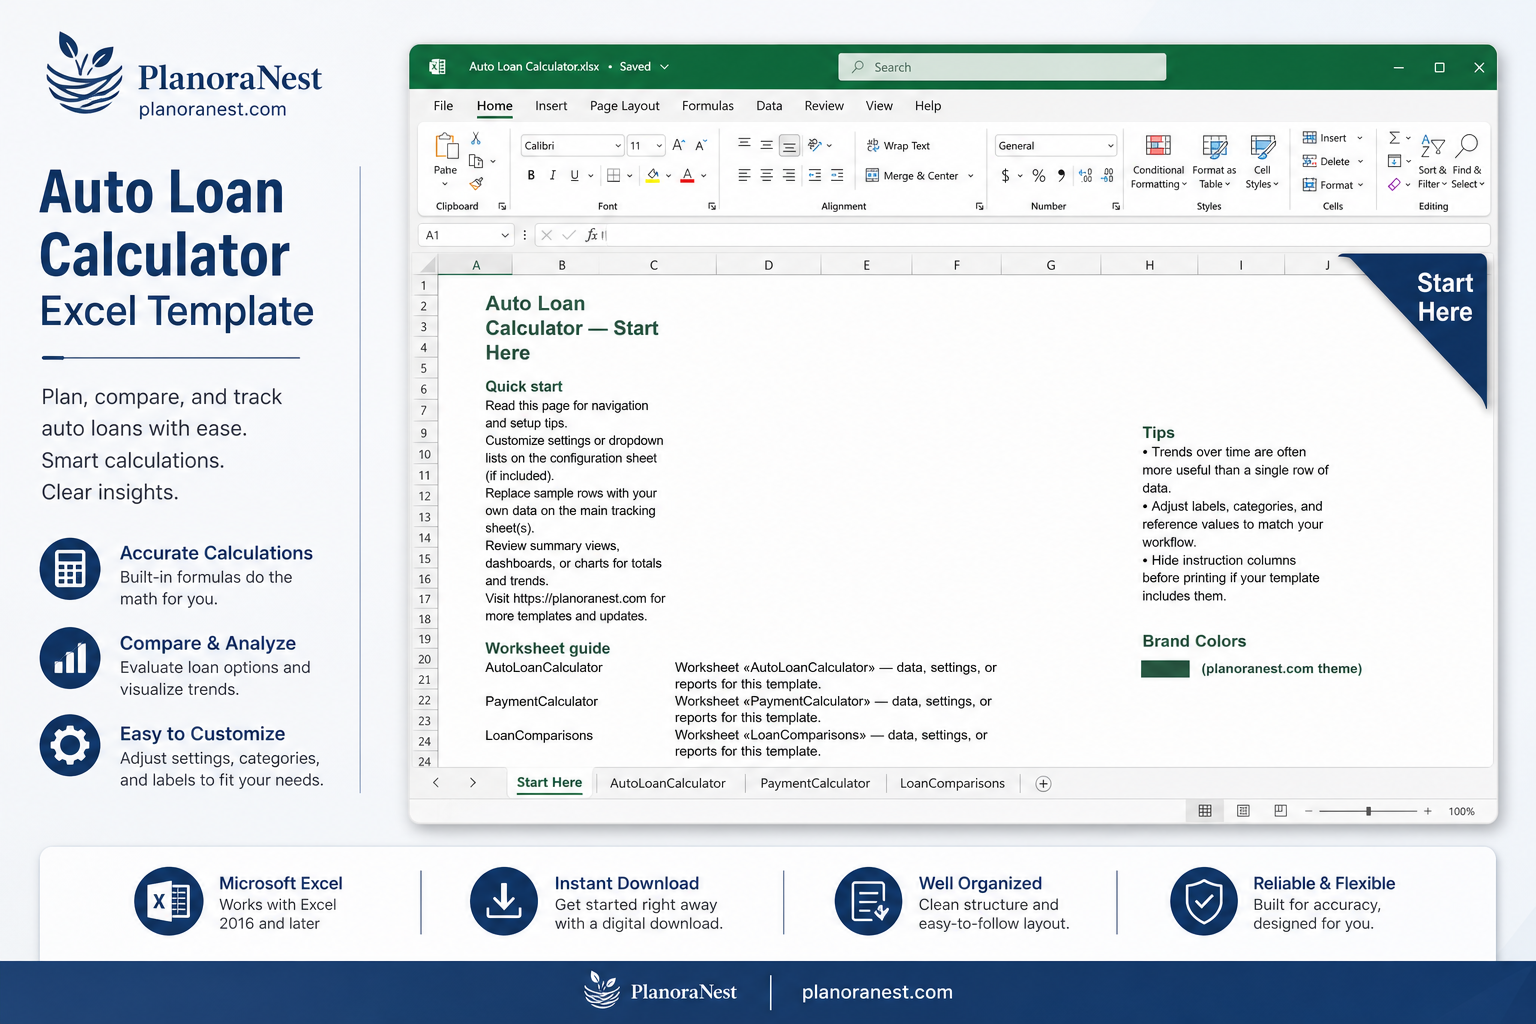The width and height of the screenshot is (1536, 1024).
Task: Switch to Page Layout view icon
Action: (x=1243, y=811)
